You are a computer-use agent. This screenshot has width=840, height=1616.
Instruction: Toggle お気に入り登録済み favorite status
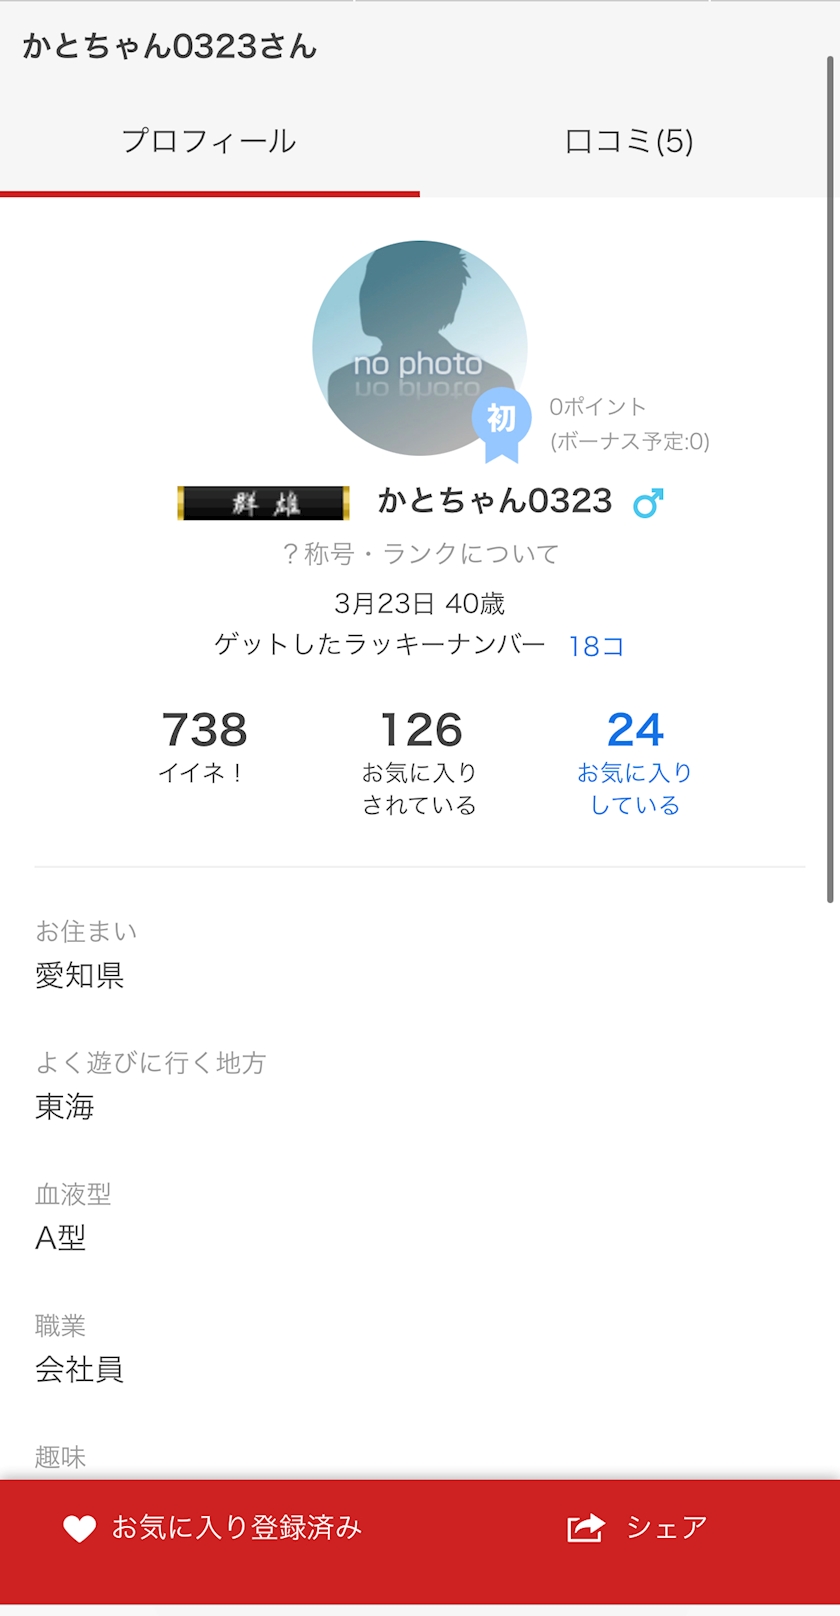(x=236, y=1527)
